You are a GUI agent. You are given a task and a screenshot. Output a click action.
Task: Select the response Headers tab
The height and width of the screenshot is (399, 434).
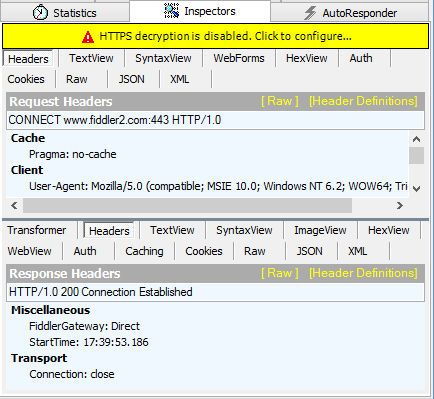[109, 231]
